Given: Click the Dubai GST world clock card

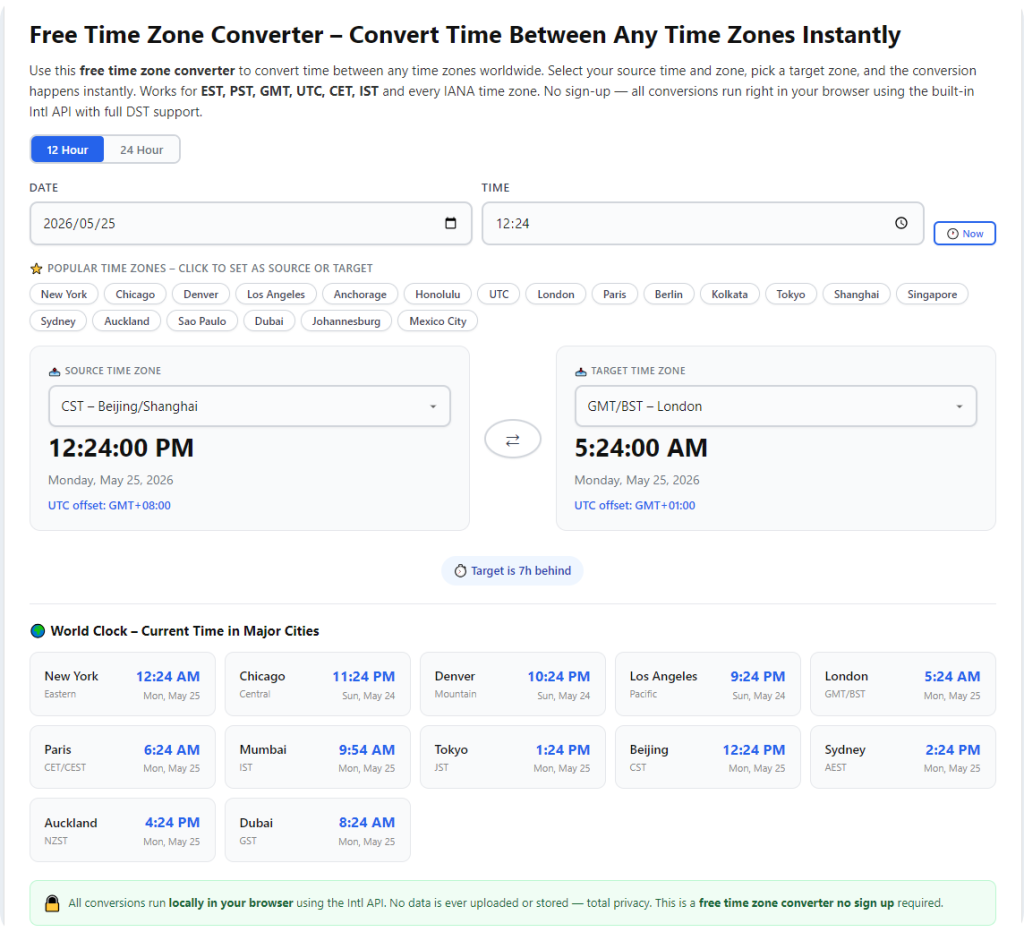Looking at the screenshot, I should [x=317, y=831].
